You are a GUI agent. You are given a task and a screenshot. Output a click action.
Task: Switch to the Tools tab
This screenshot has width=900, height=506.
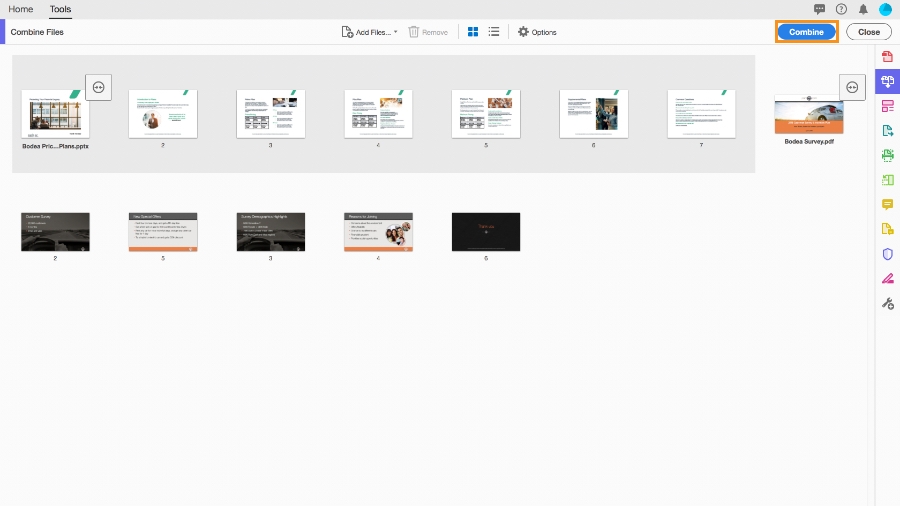tap(60, 9)
